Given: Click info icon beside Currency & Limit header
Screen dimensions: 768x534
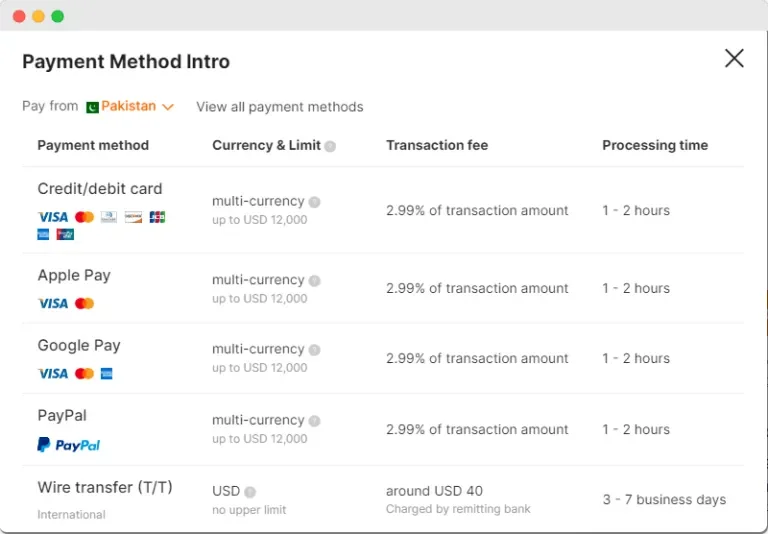Looking at the screenshot, I should [x=330, y=146].
